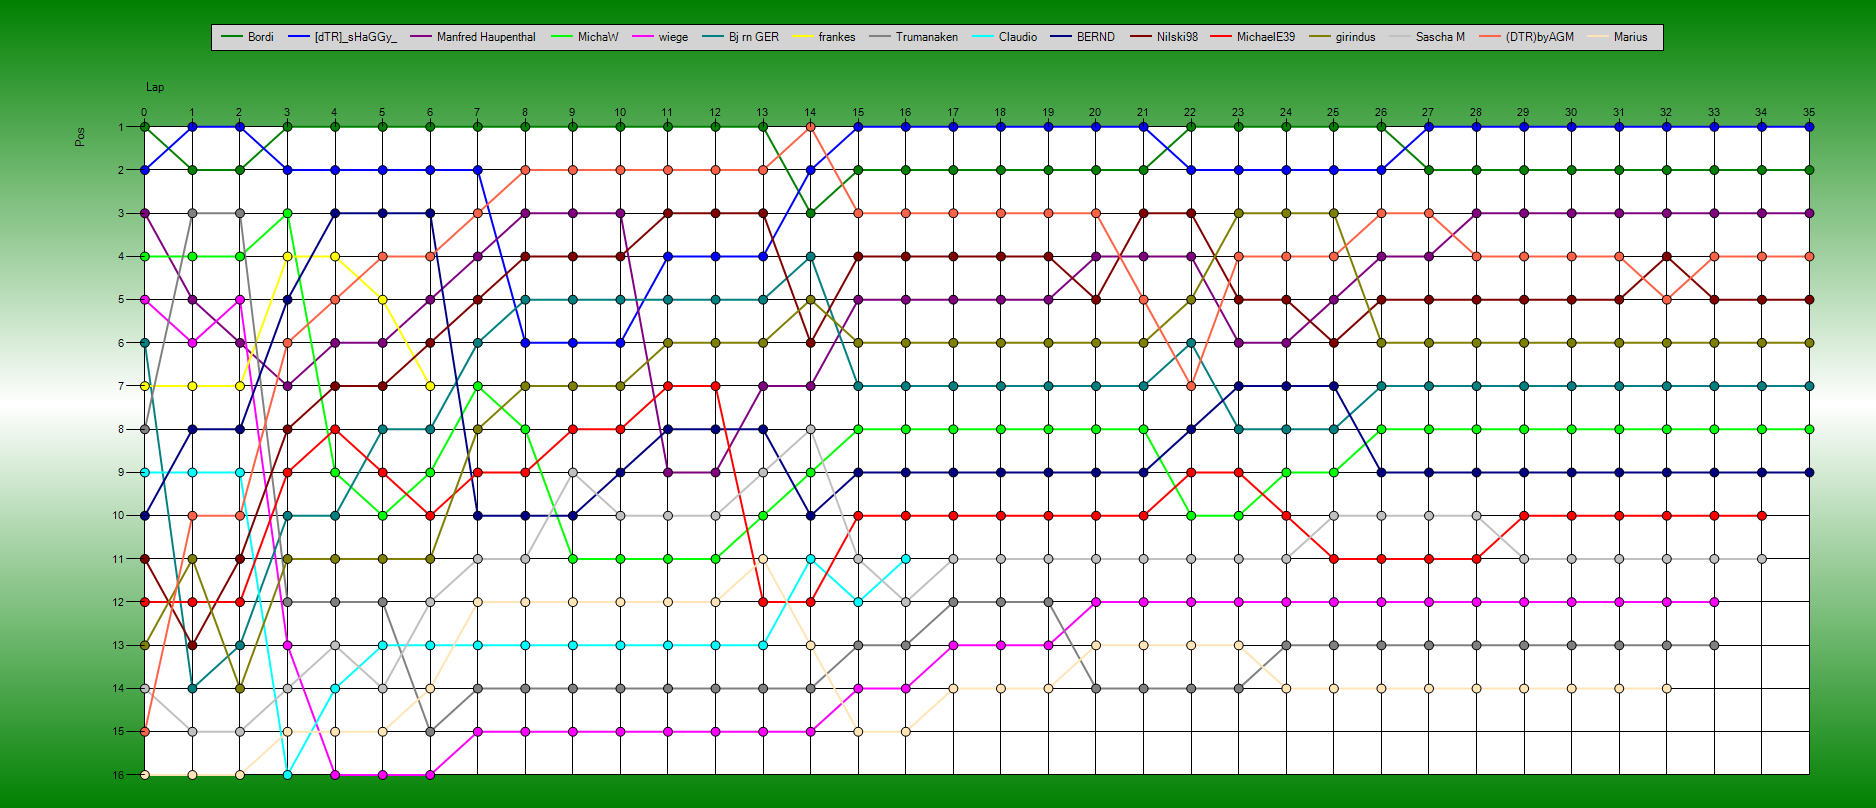Click the (DTR)byAGM legend label

tap(1539, 37)
